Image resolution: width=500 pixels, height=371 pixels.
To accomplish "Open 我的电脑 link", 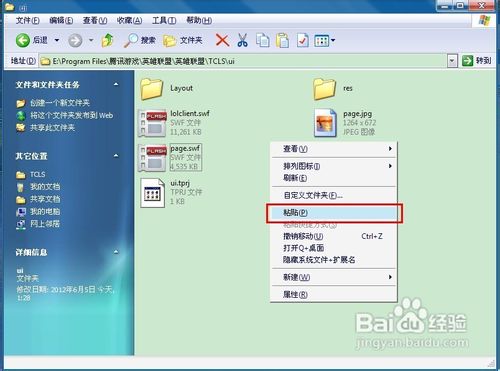I will (x=45, y=211).
